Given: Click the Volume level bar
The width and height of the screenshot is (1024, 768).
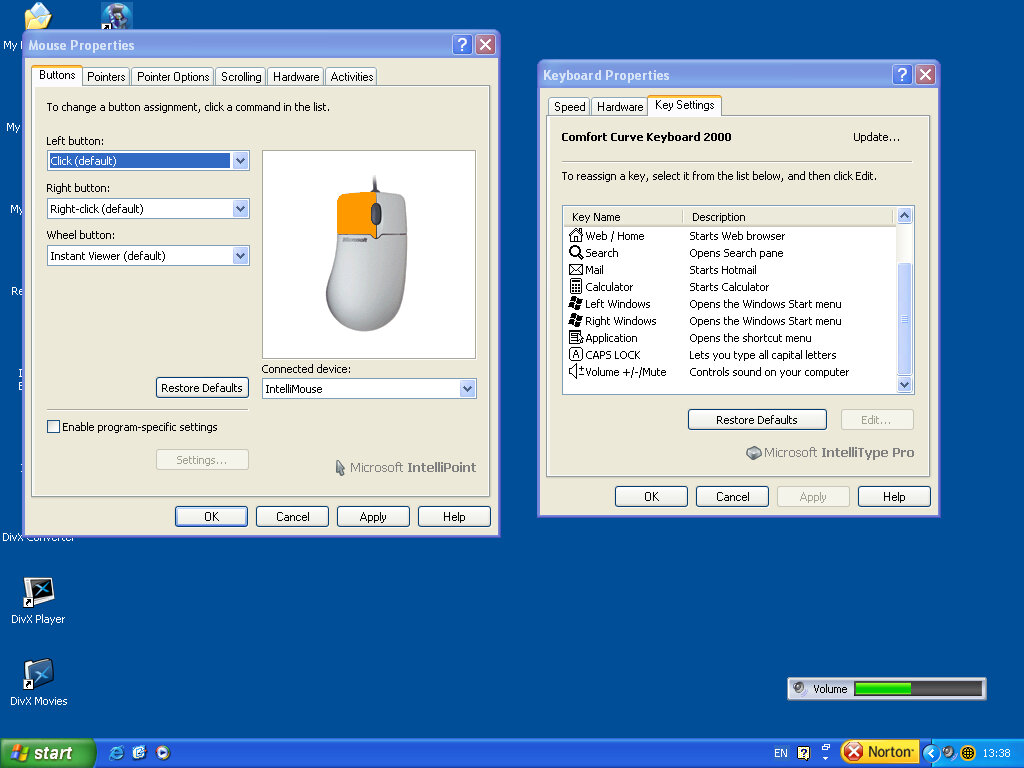Looking at the screenshot, I should click(x=918, y=689).
